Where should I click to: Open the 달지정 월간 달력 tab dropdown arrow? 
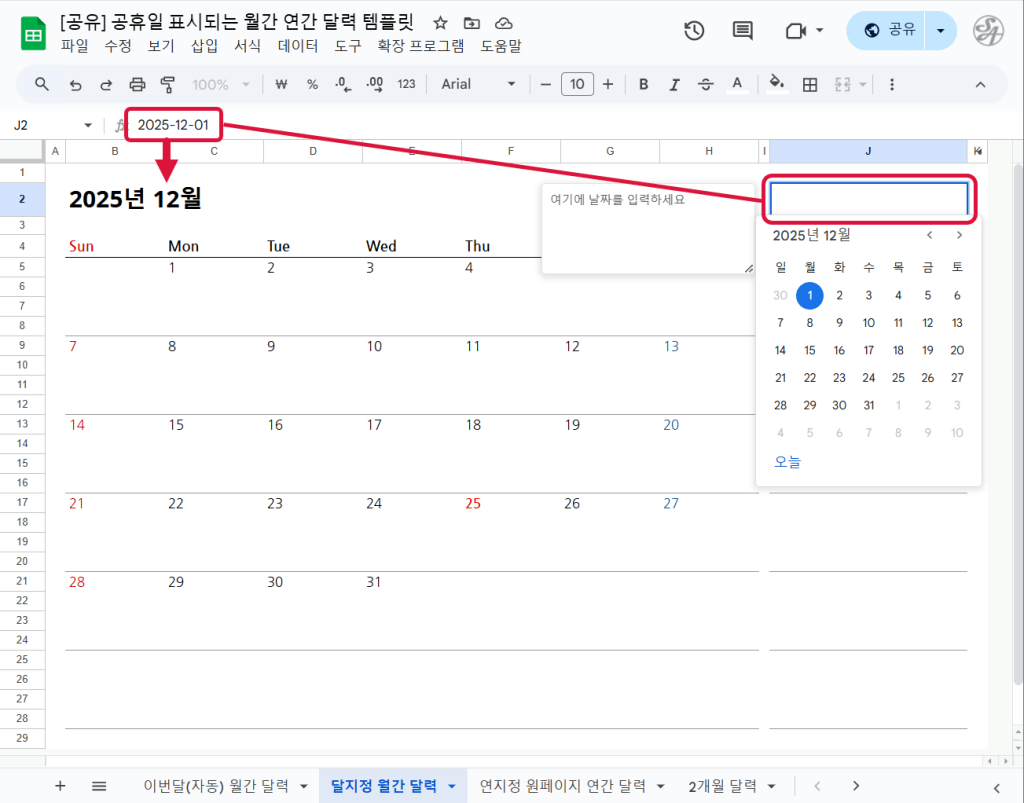[451, 787]
